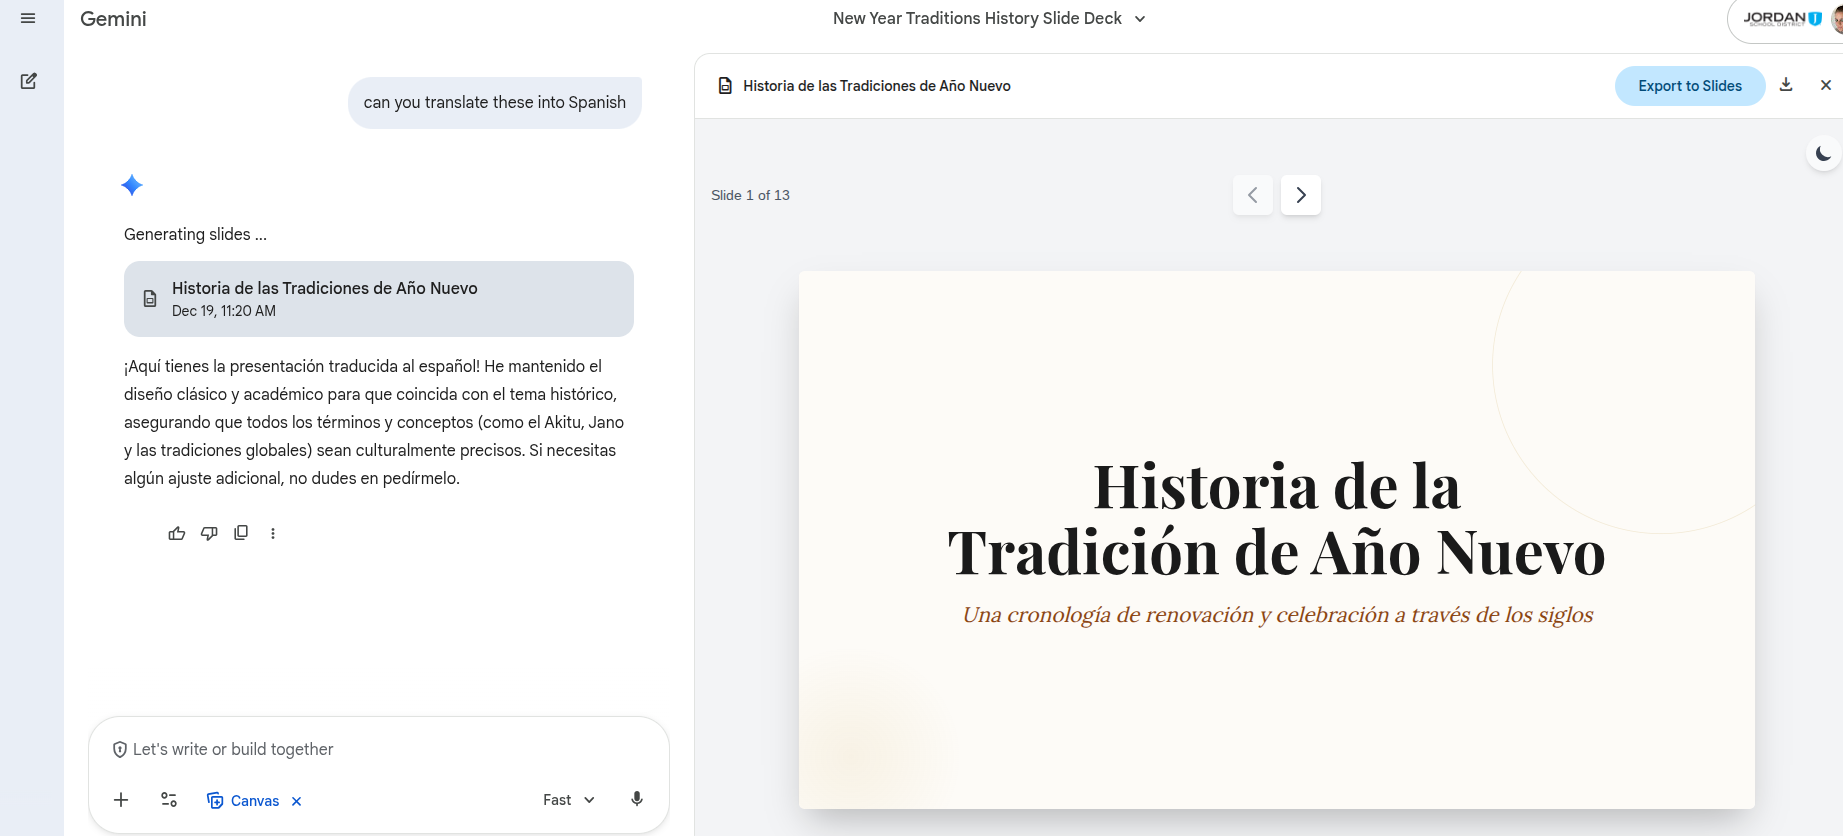The image size is (1843, 836).
Task: Give the response a thumbs down
Action: (x=209, y=533)
